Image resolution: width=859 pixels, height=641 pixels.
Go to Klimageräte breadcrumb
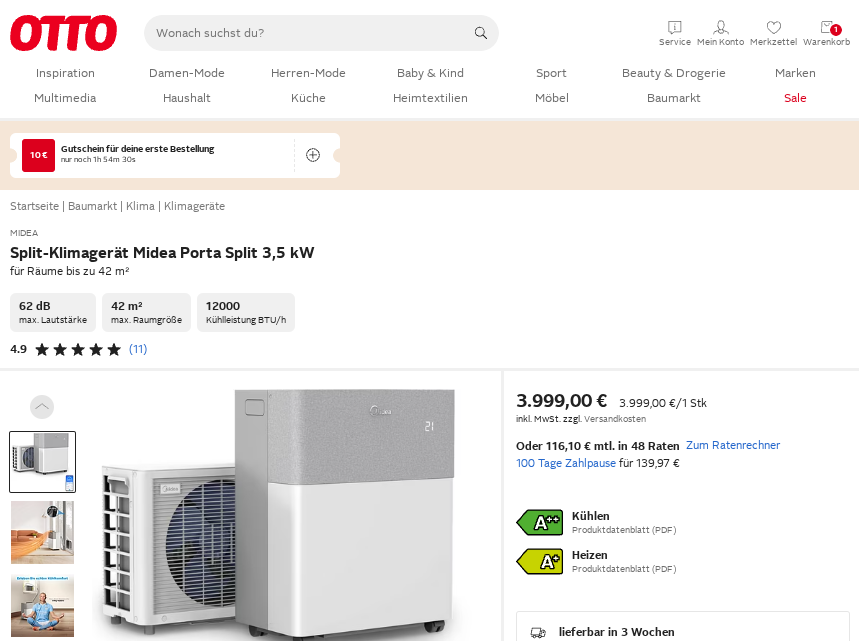pos(194,206)
